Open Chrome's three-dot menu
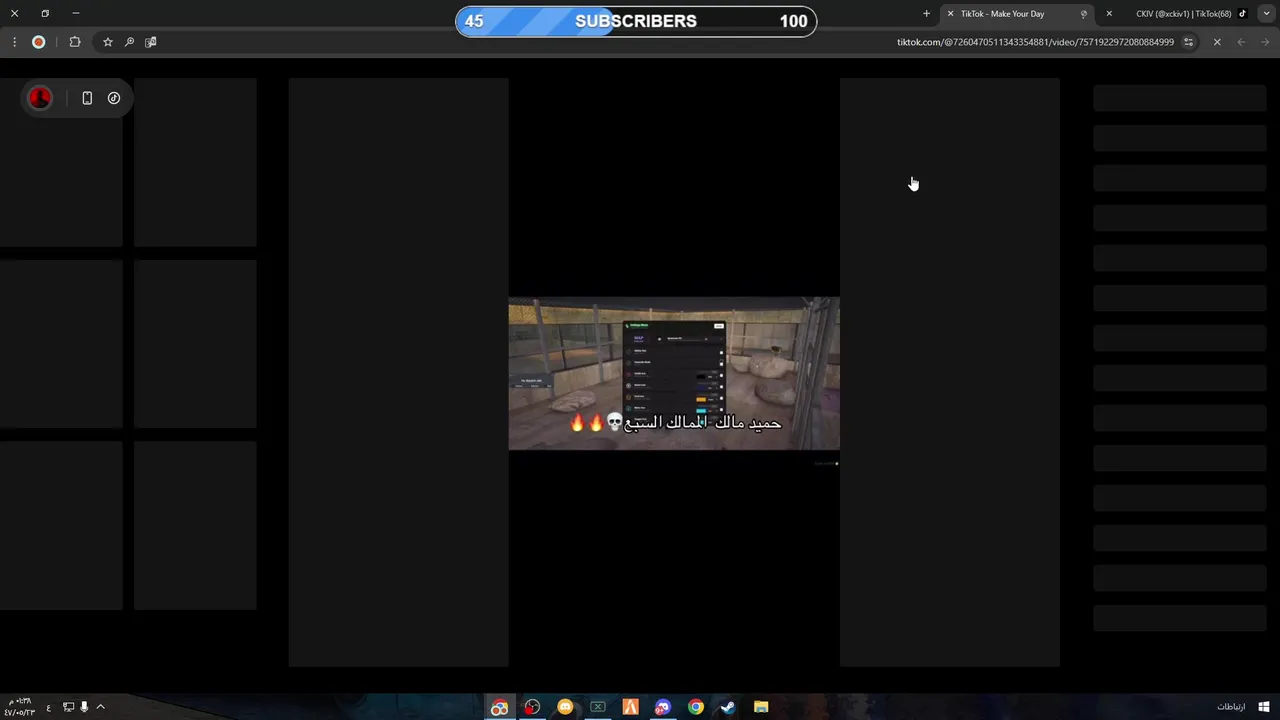Image resolution: width=1280 pixels, height=720 pixels. tap(14, 42)
